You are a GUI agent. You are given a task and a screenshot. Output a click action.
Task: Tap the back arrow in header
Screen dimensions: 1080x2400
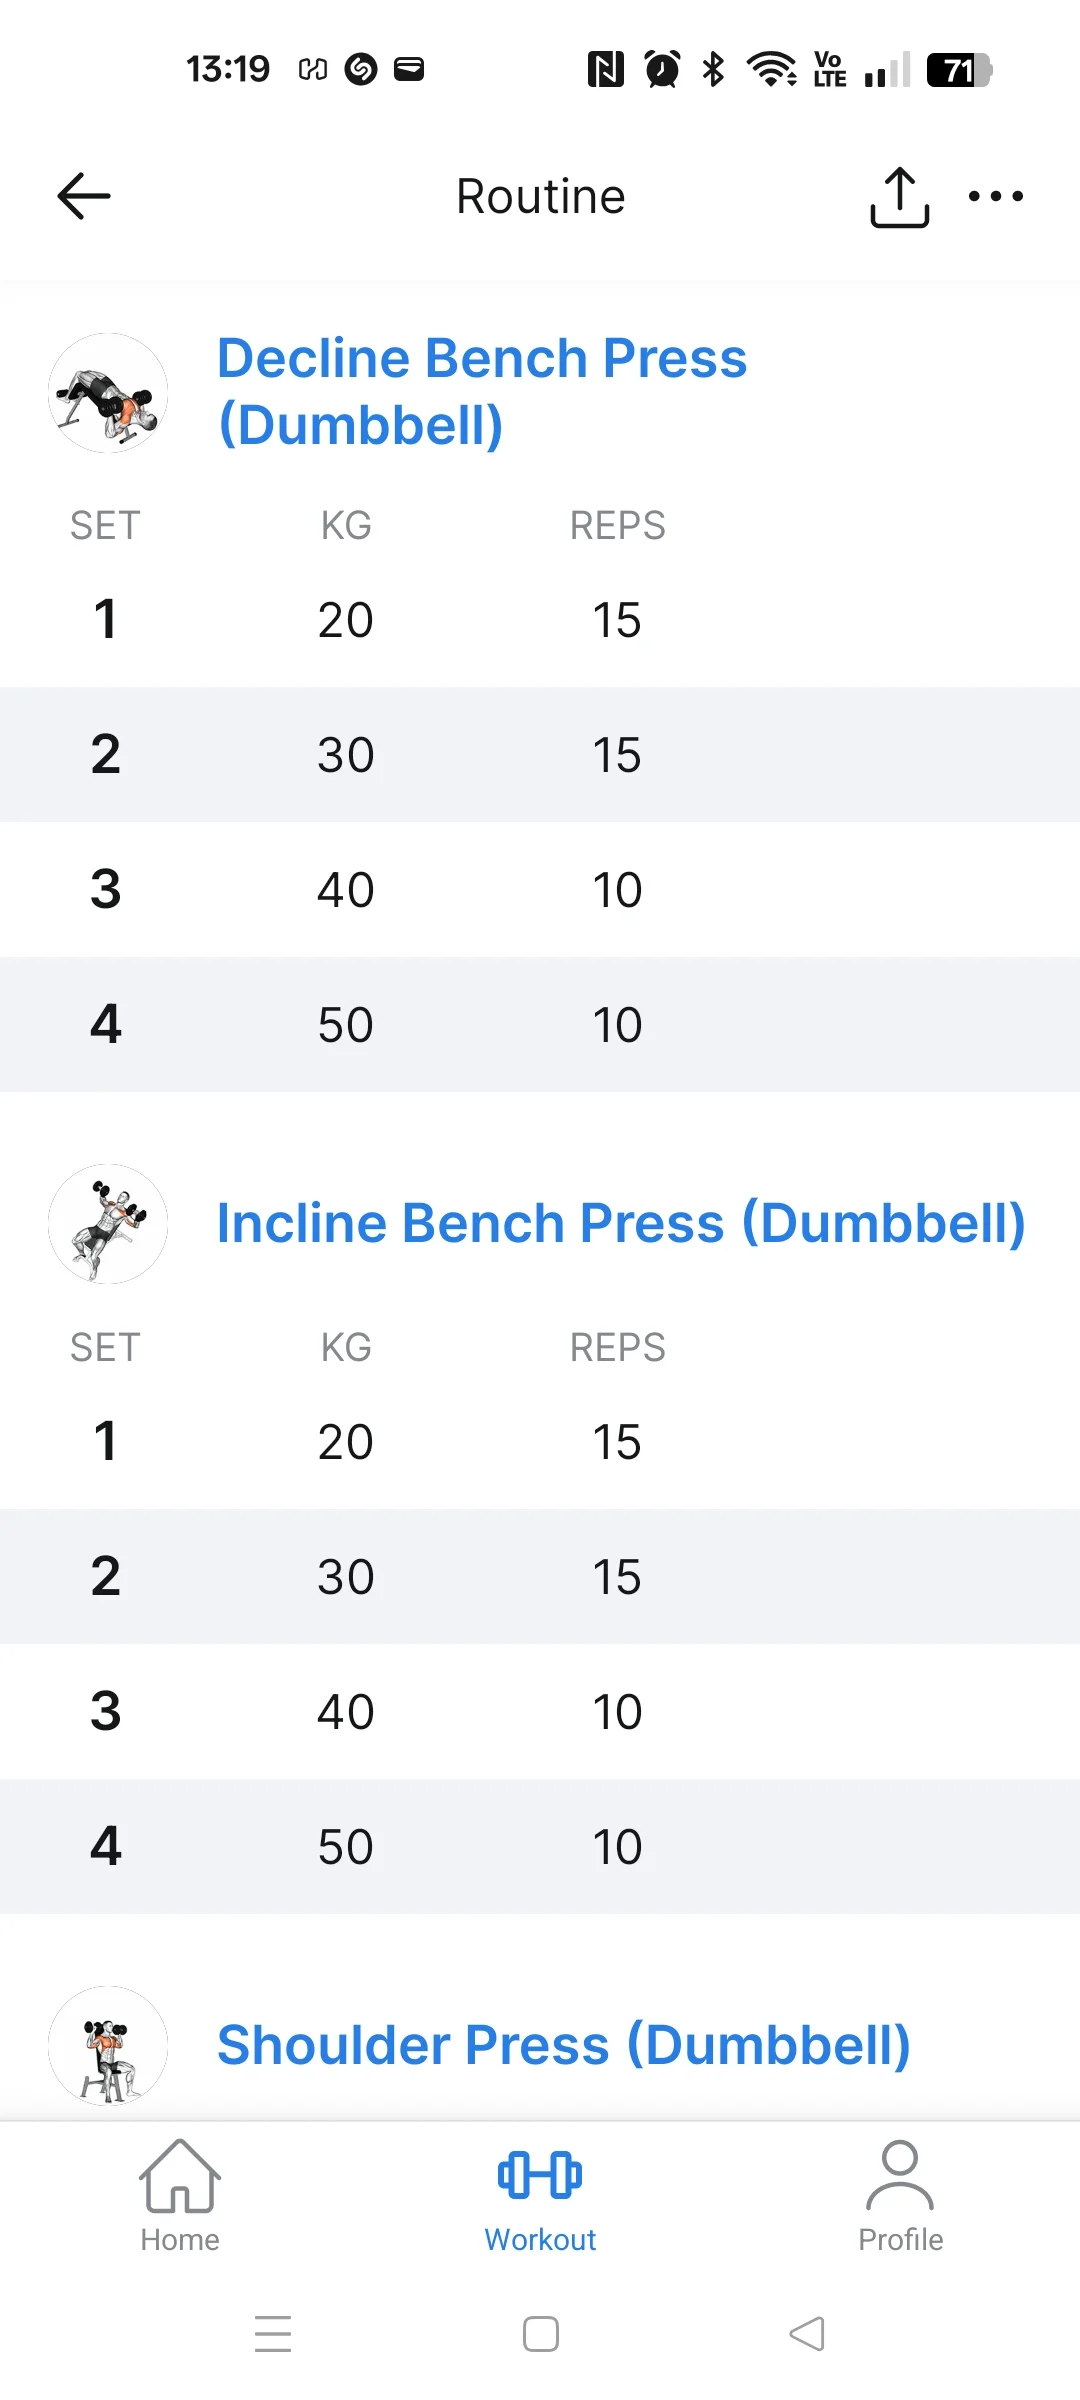pyautogui.click(x=84, y=196)
